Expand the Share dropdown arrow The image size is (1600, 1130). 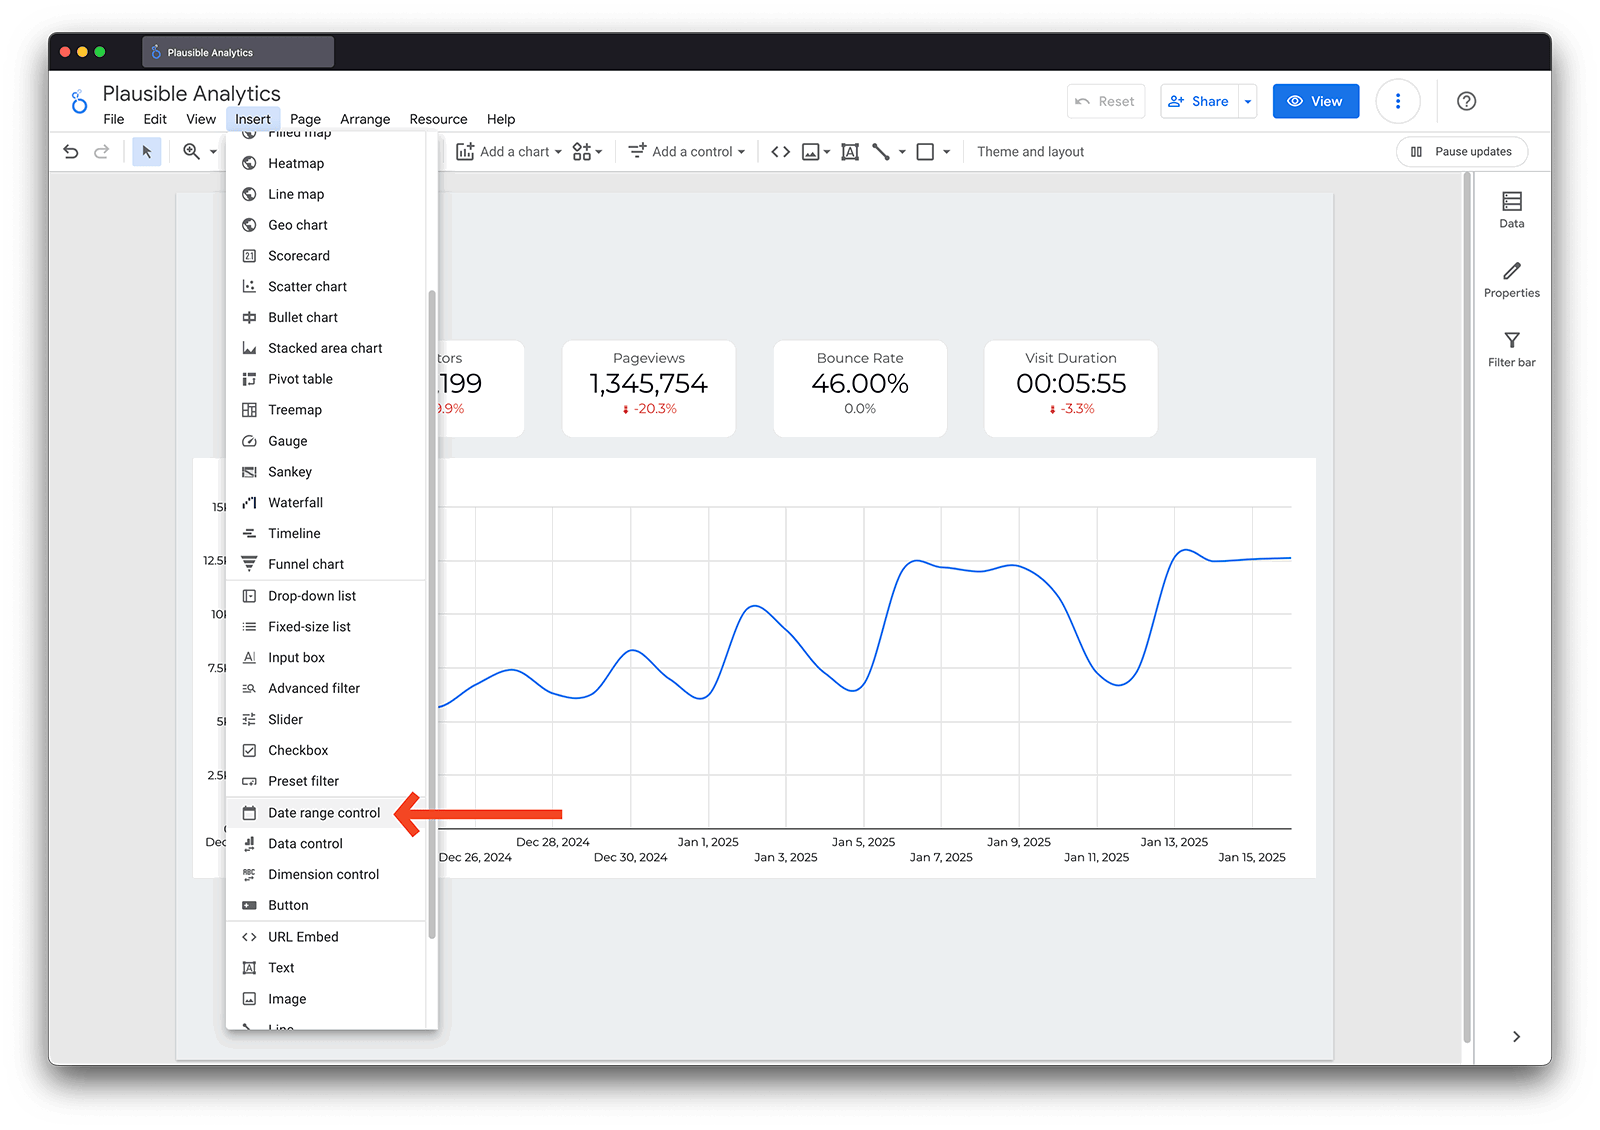coord(1247,101)
